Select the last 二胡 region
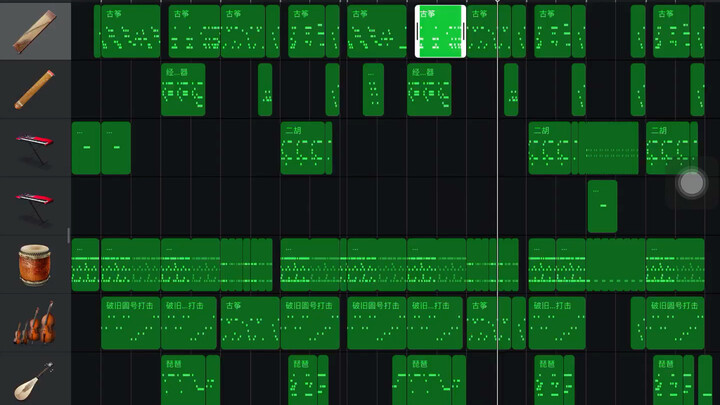The height and width of the screenshot is (405, 720). [668, 148]
